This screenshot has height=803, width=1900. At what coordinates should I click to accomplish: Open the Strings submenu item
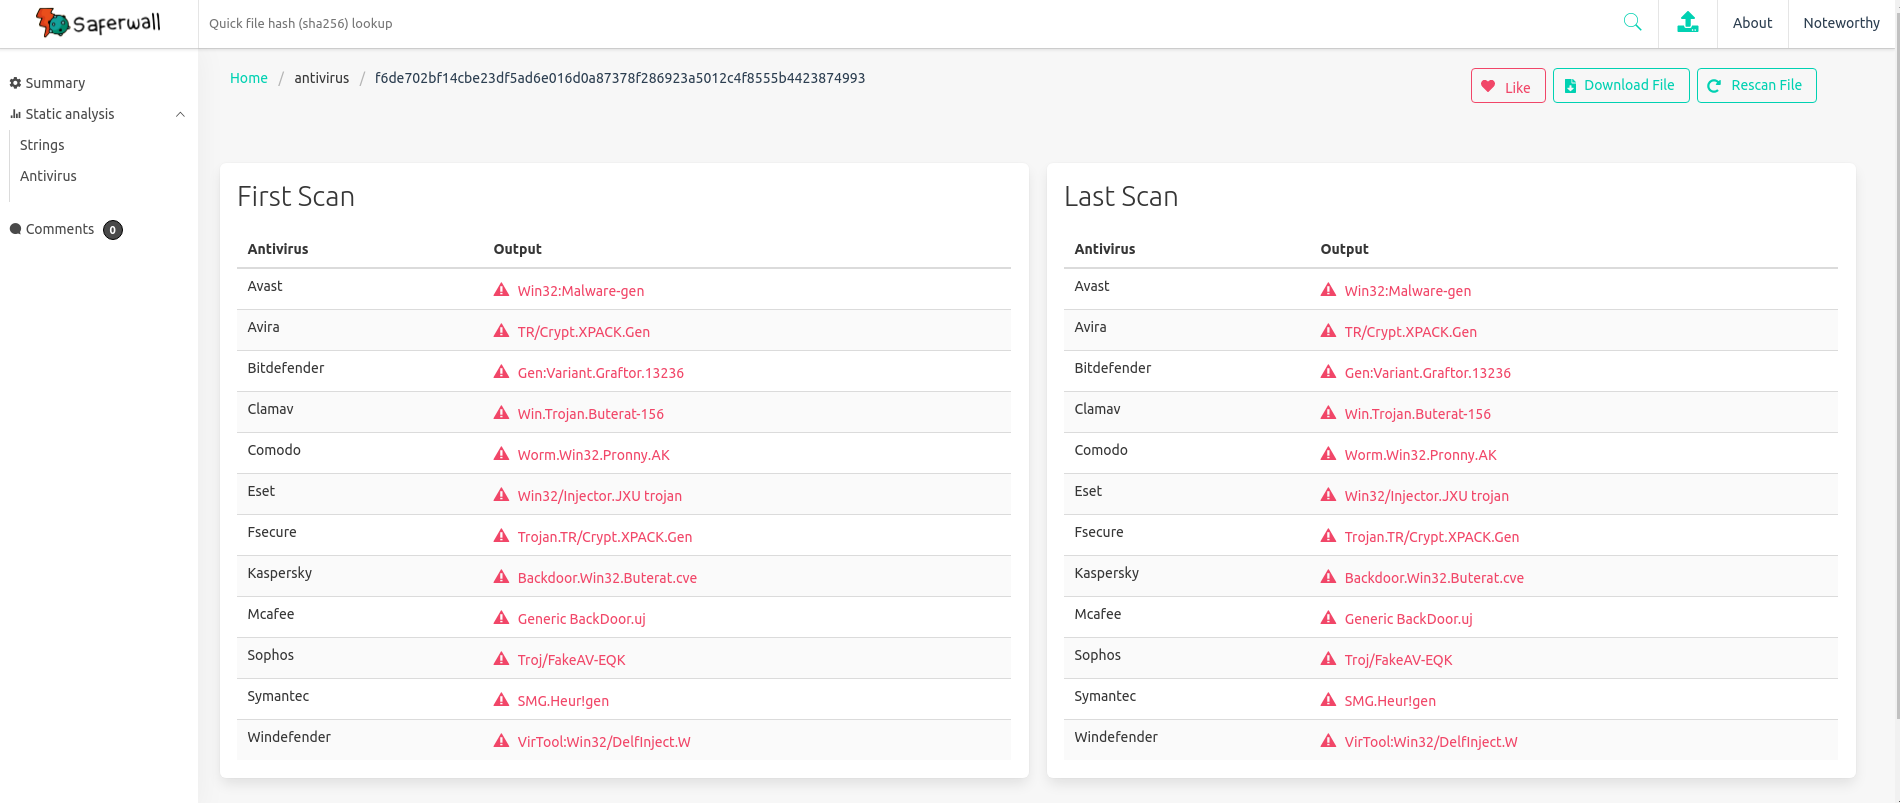point(42,145)
